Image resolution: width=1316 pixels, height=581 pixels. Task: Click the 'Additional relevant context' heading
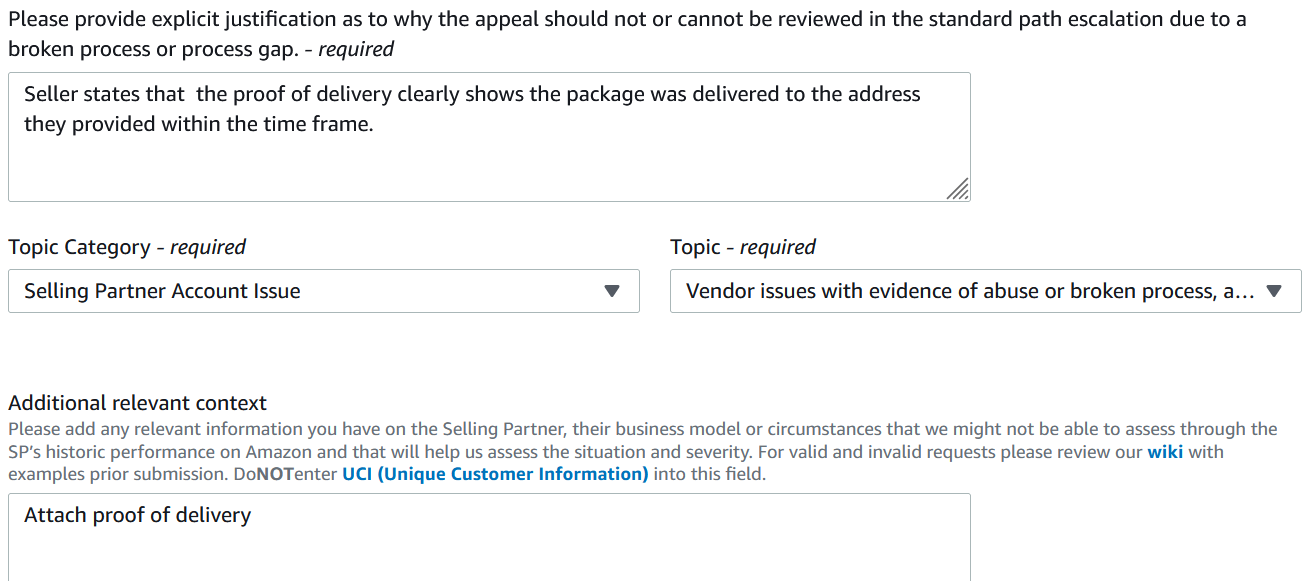pyautogui.click(x=138, y=403)
